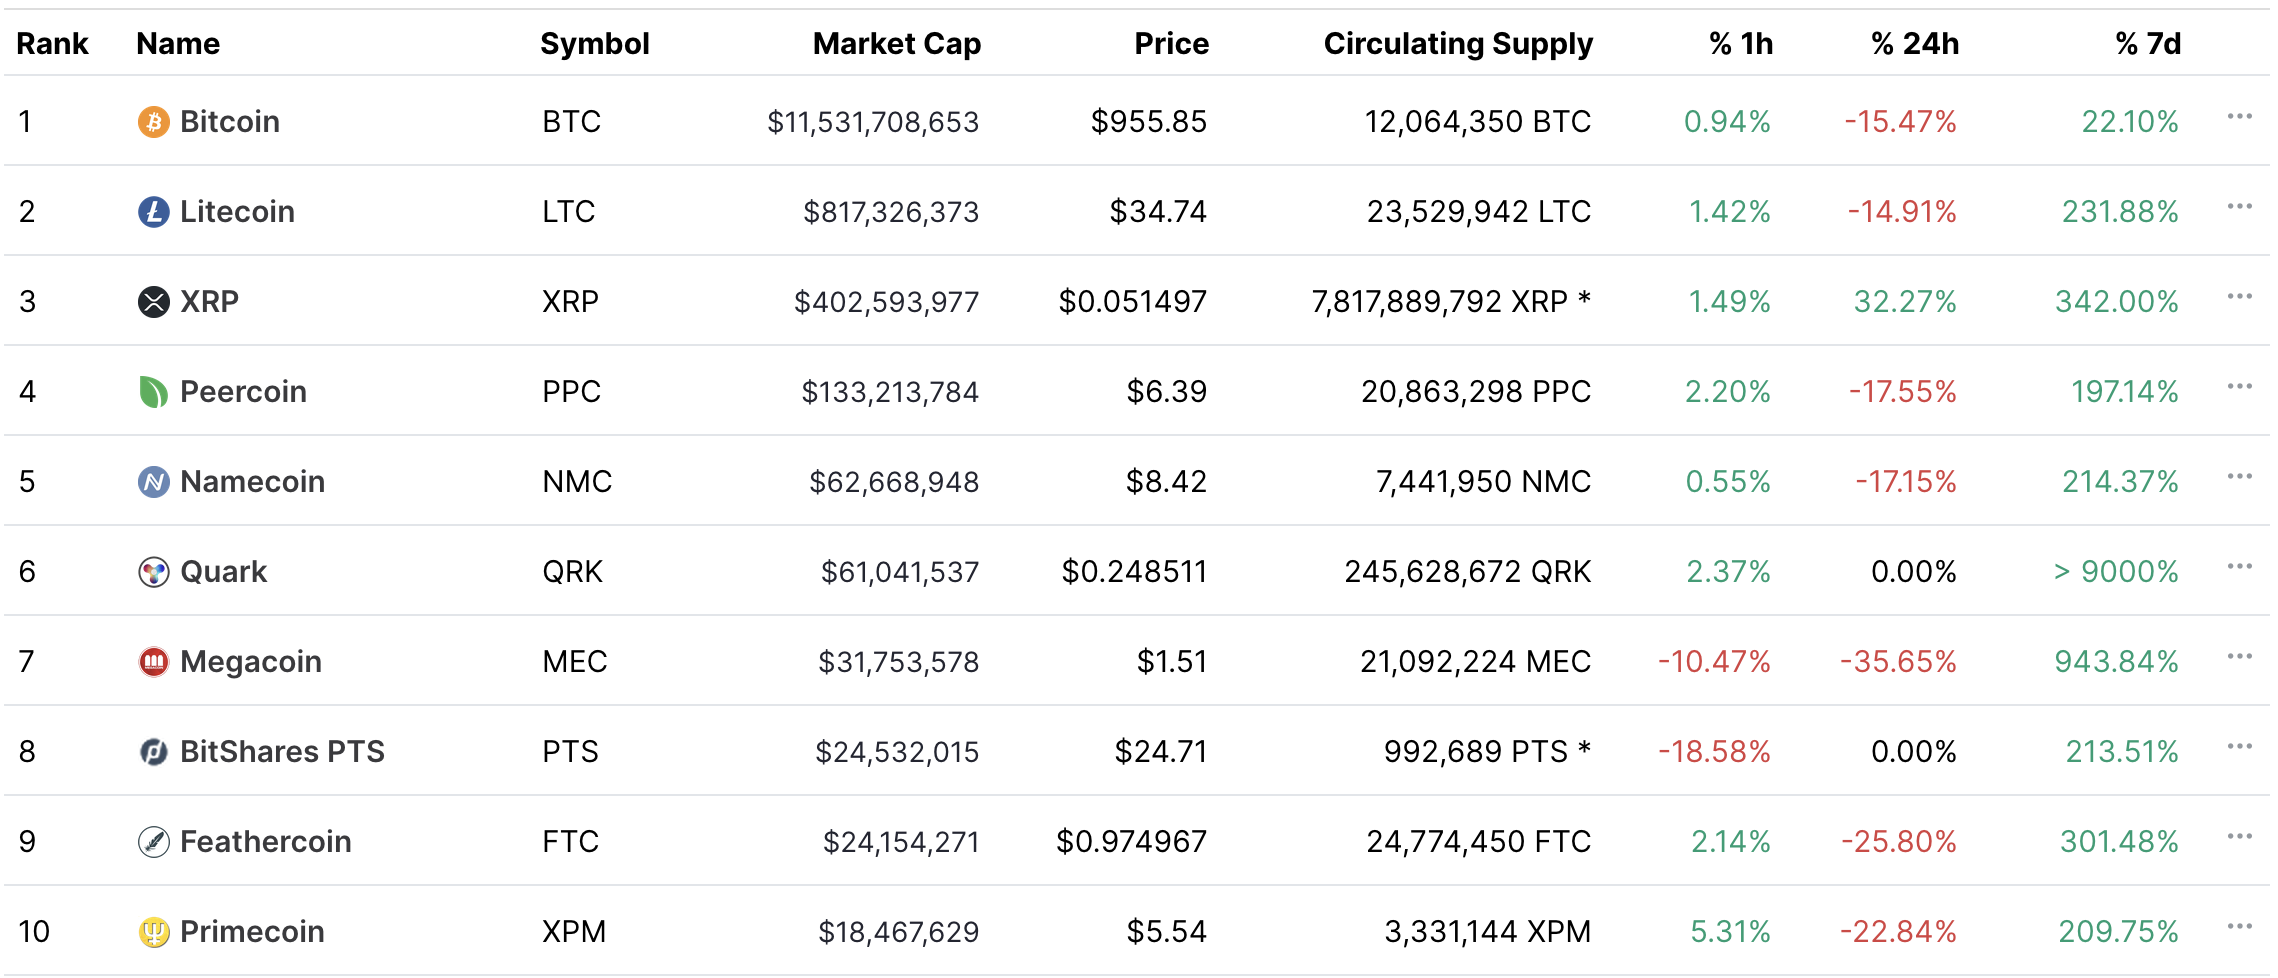The image size is (2278, 978).
Task: Click the XRP logo icon
Action: (x=152, y=302)
